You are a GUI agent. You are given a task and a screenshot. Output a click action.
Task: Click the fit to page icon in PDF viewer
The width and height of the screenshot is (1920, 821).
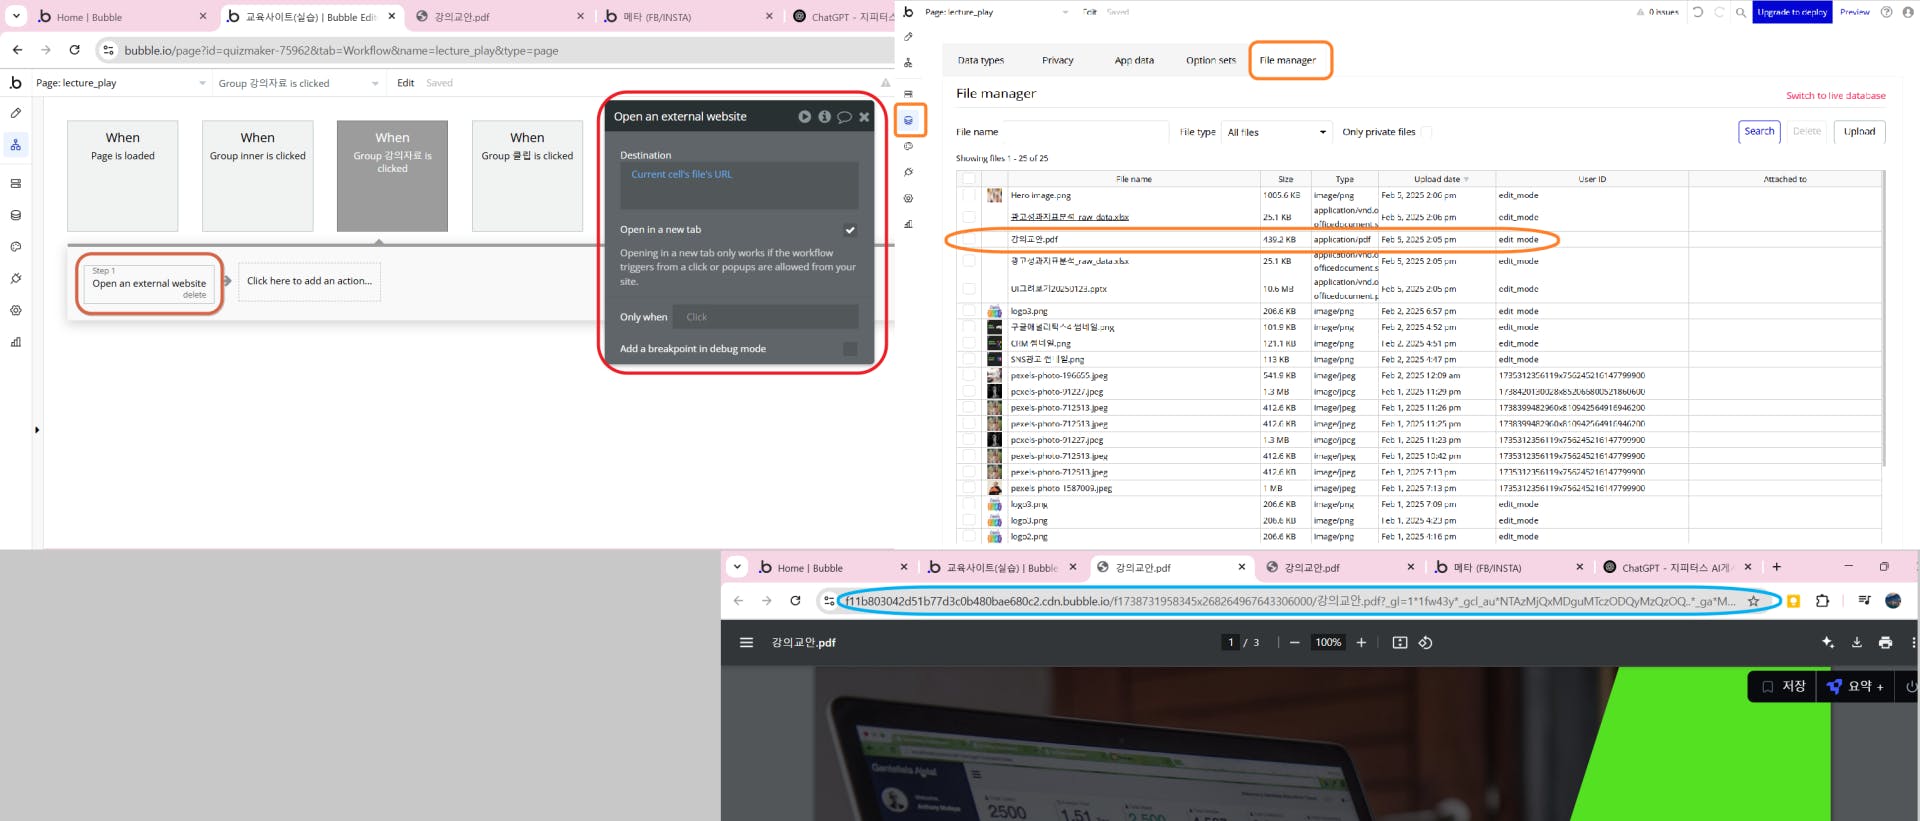coord(1400,643)
